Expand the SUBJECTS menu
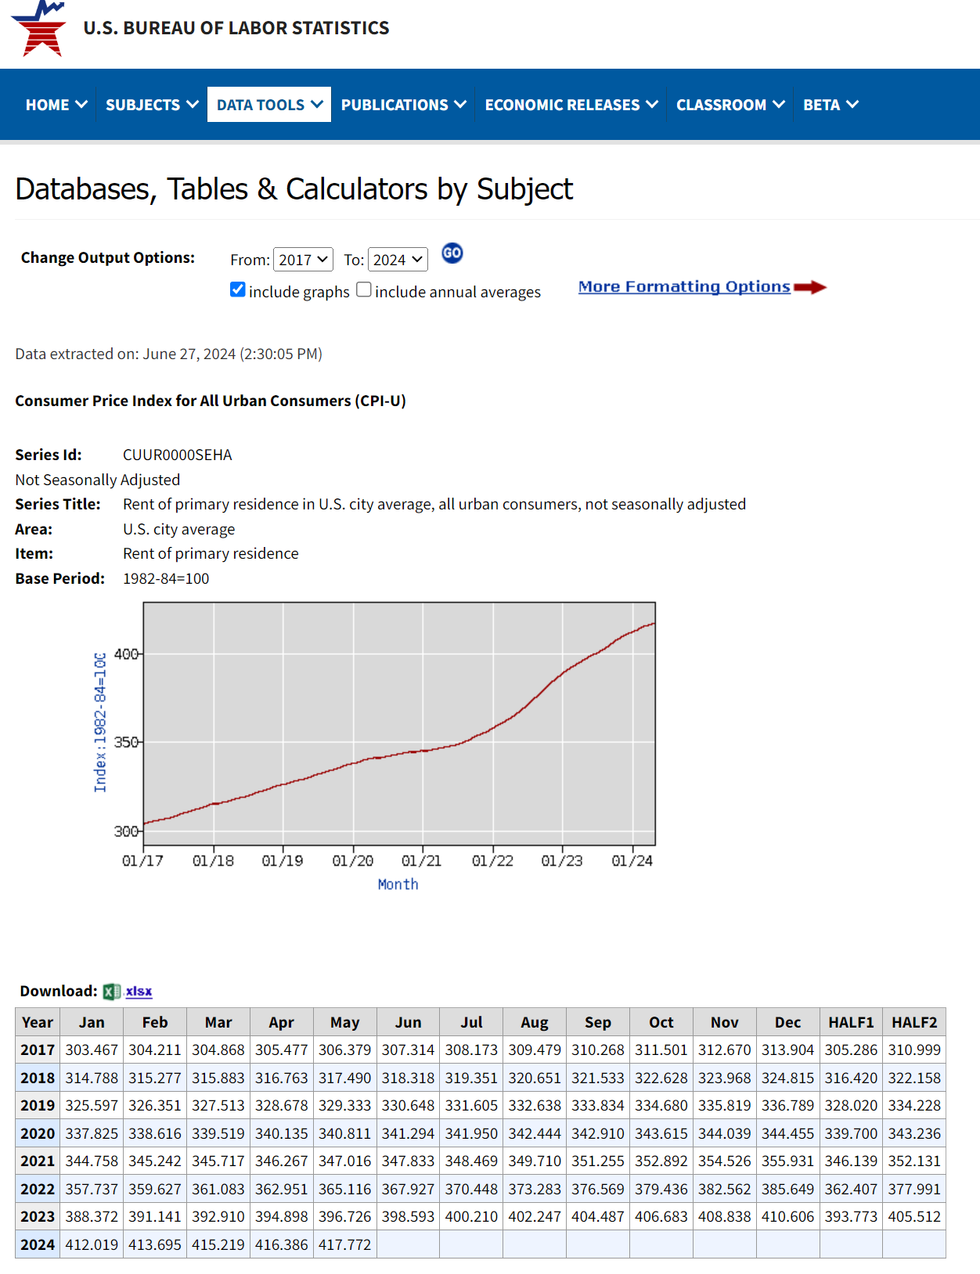Viewport: 980px width, 1274px height. click(152, 104)
